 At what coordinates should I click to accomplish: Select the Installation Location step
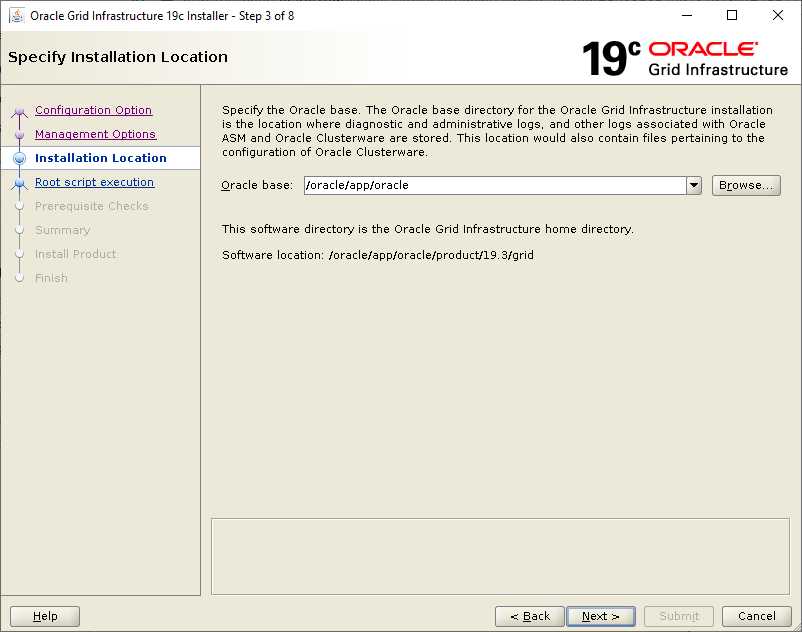(101, 158)
